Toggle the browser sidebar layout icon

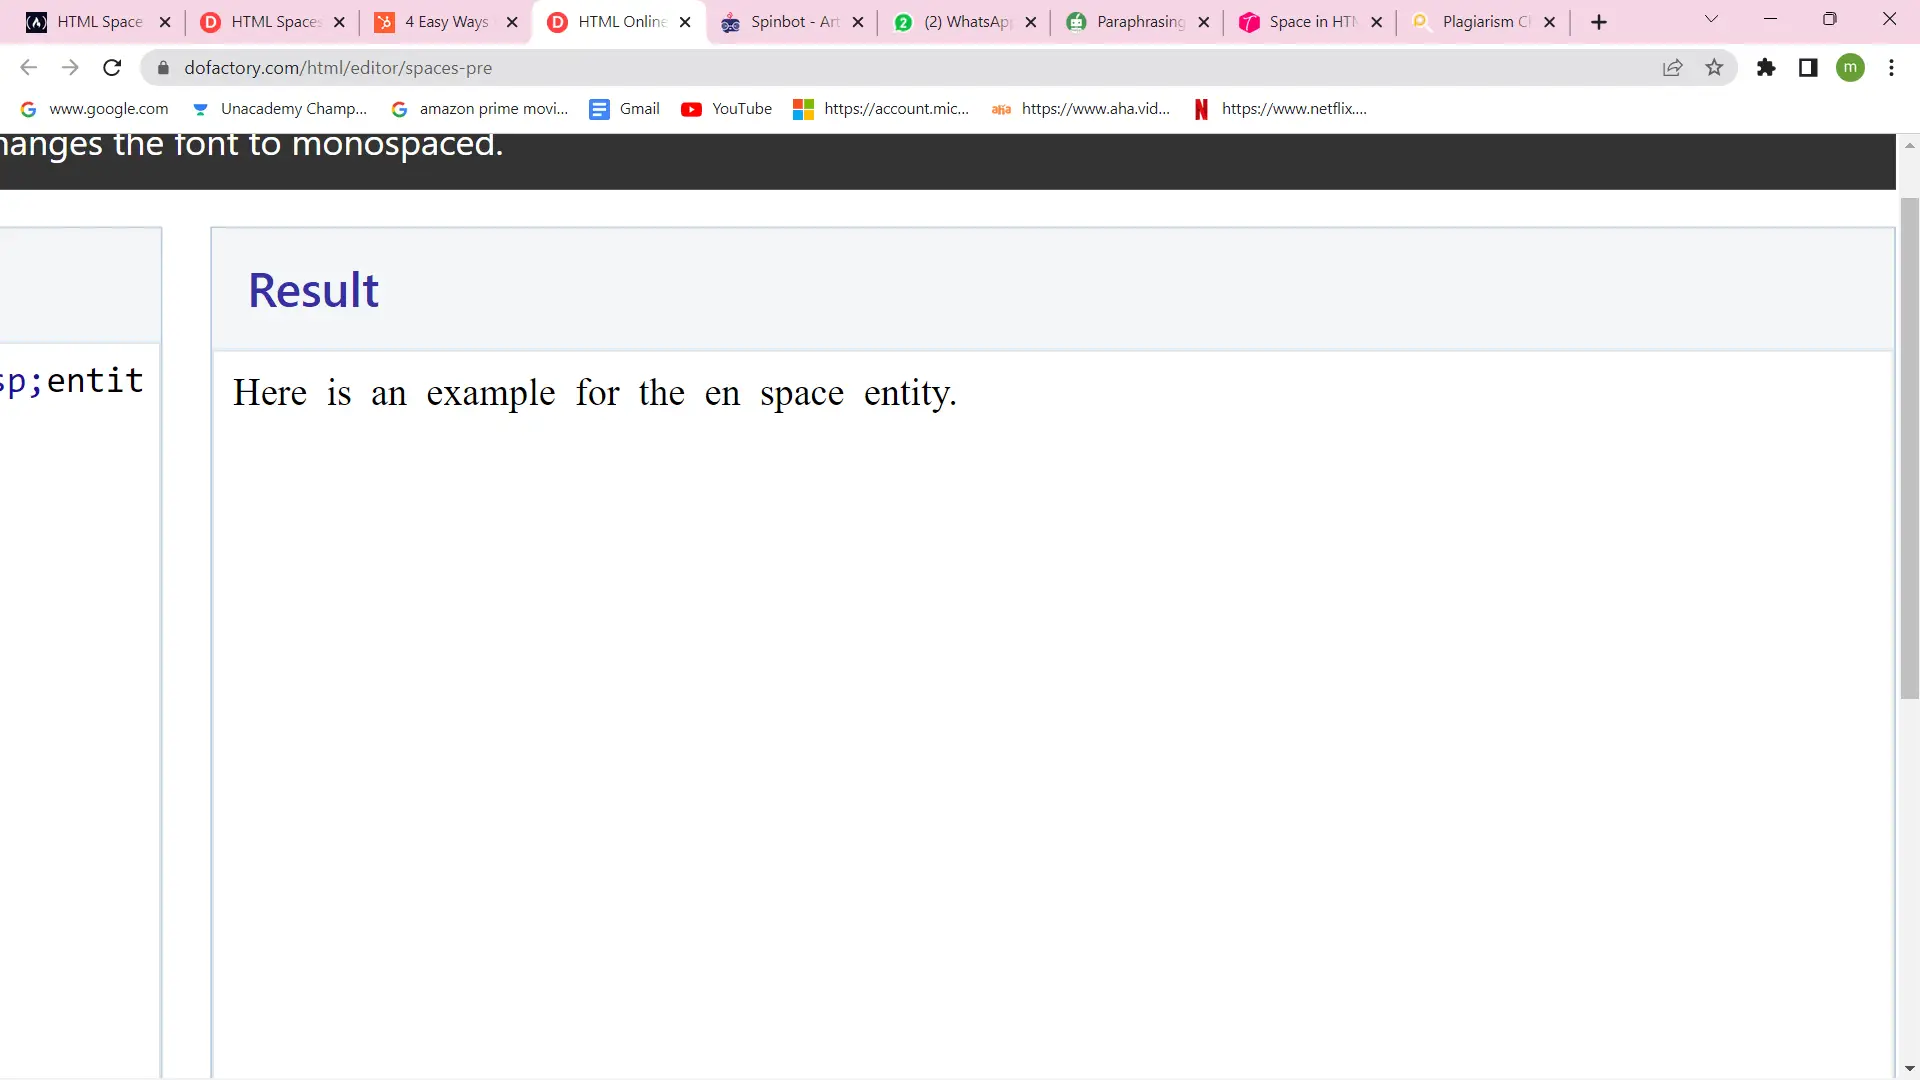point(1808,67)
